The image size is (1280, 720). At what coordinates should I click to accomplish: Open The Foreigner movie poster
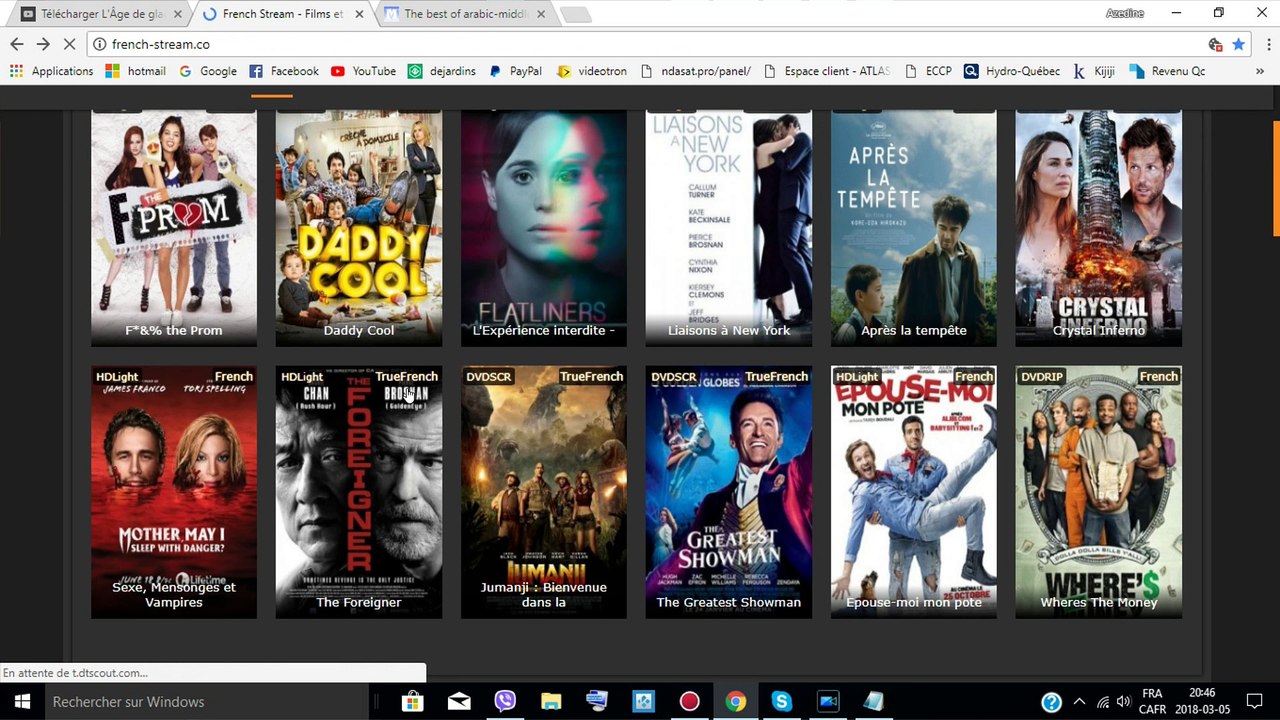click(359, 492)
